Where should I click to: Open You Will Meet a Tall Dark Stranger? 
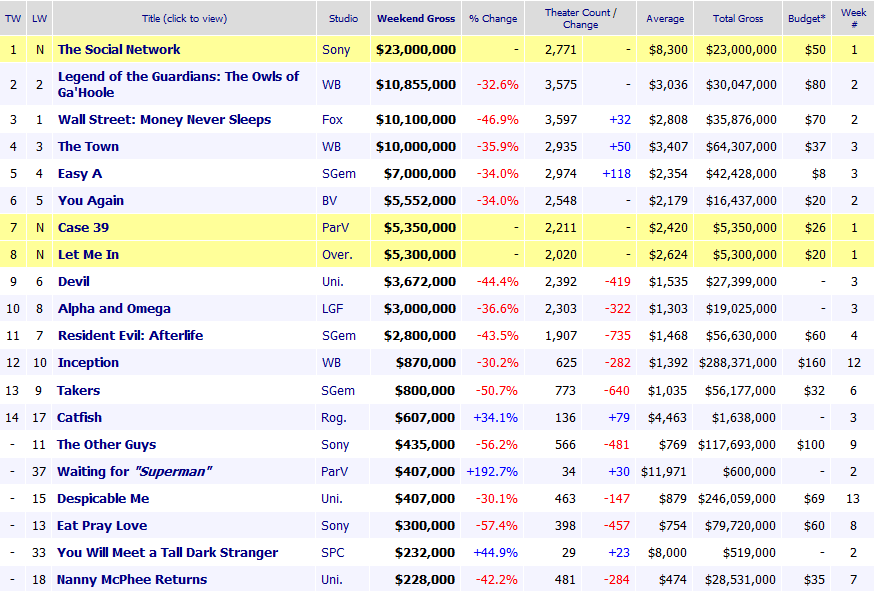[167, 553]
